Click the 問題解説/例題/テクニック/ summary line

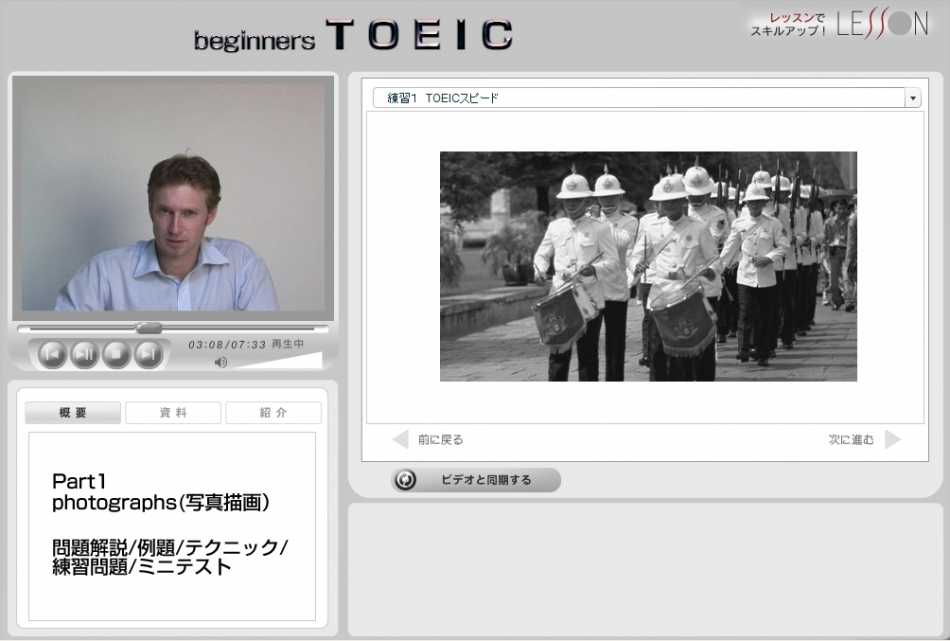[x=170, y=548]
